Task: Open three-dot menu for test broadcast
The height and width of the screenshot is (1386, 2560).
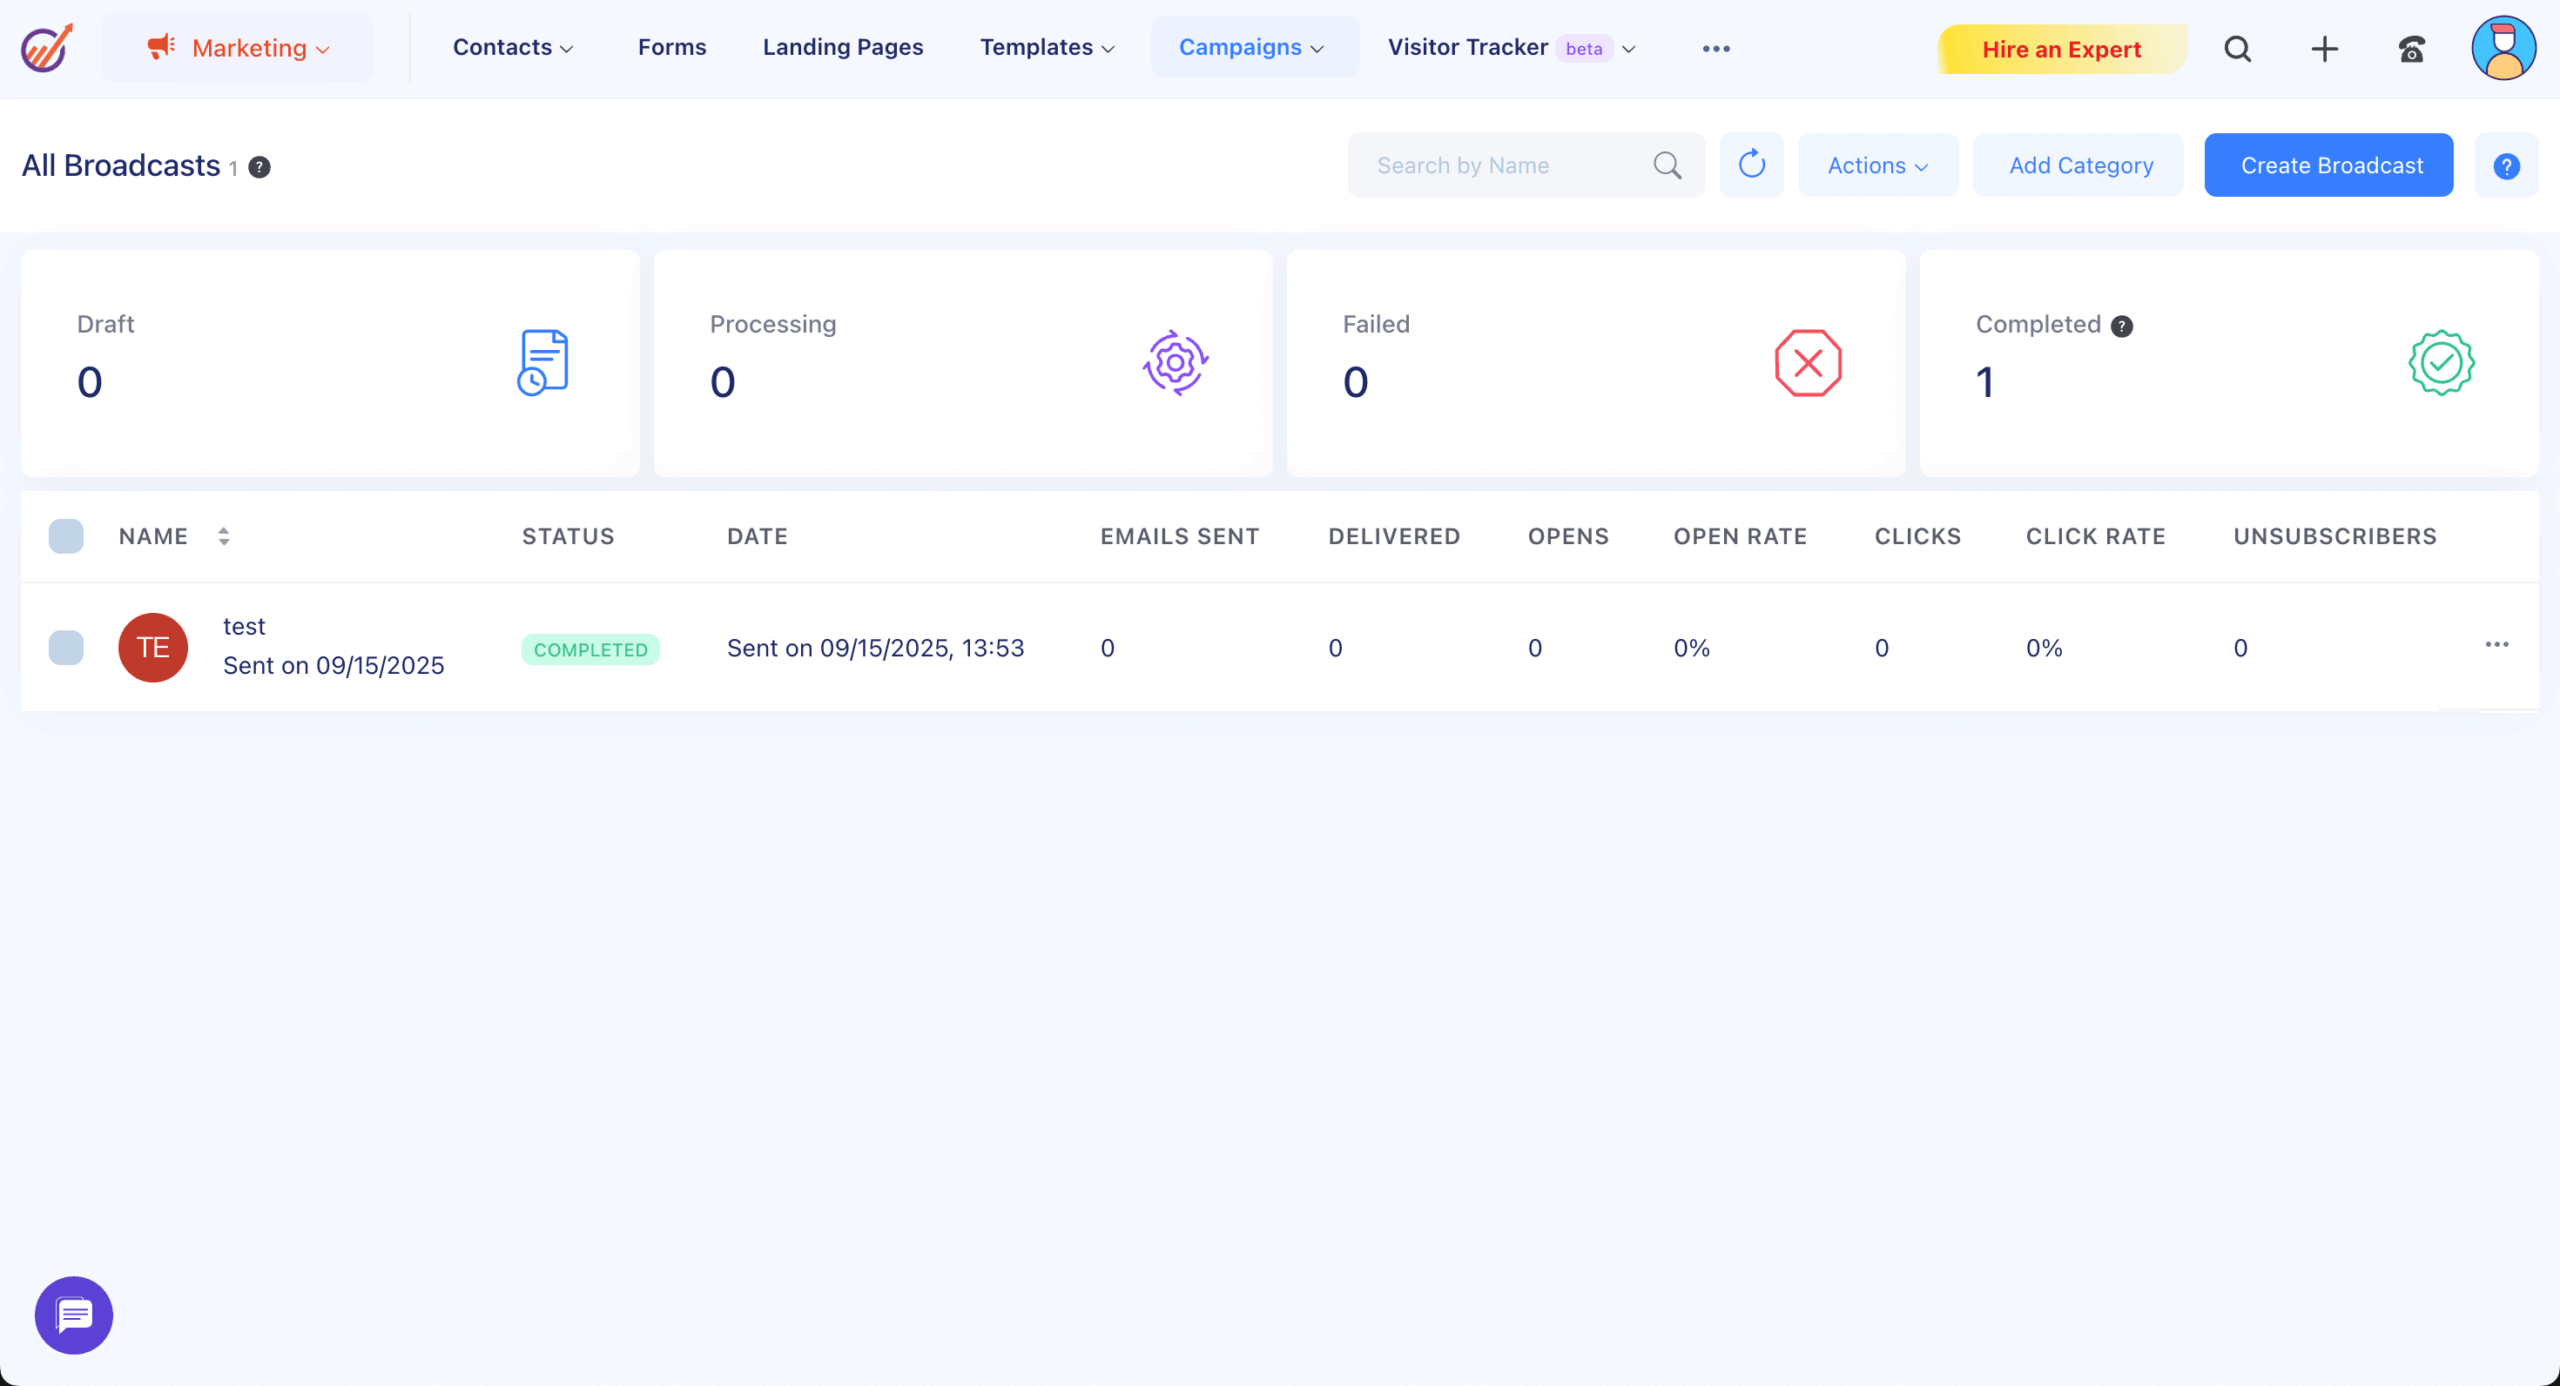Action: pyautogui.click(x=2496, y=645)
